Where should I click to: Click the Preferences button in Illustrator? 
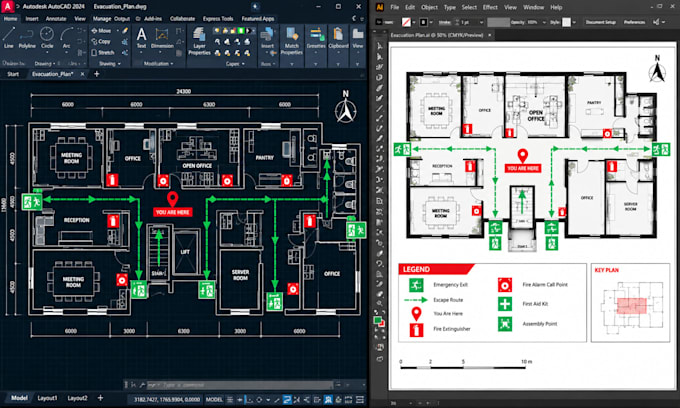tap(634, 22)
